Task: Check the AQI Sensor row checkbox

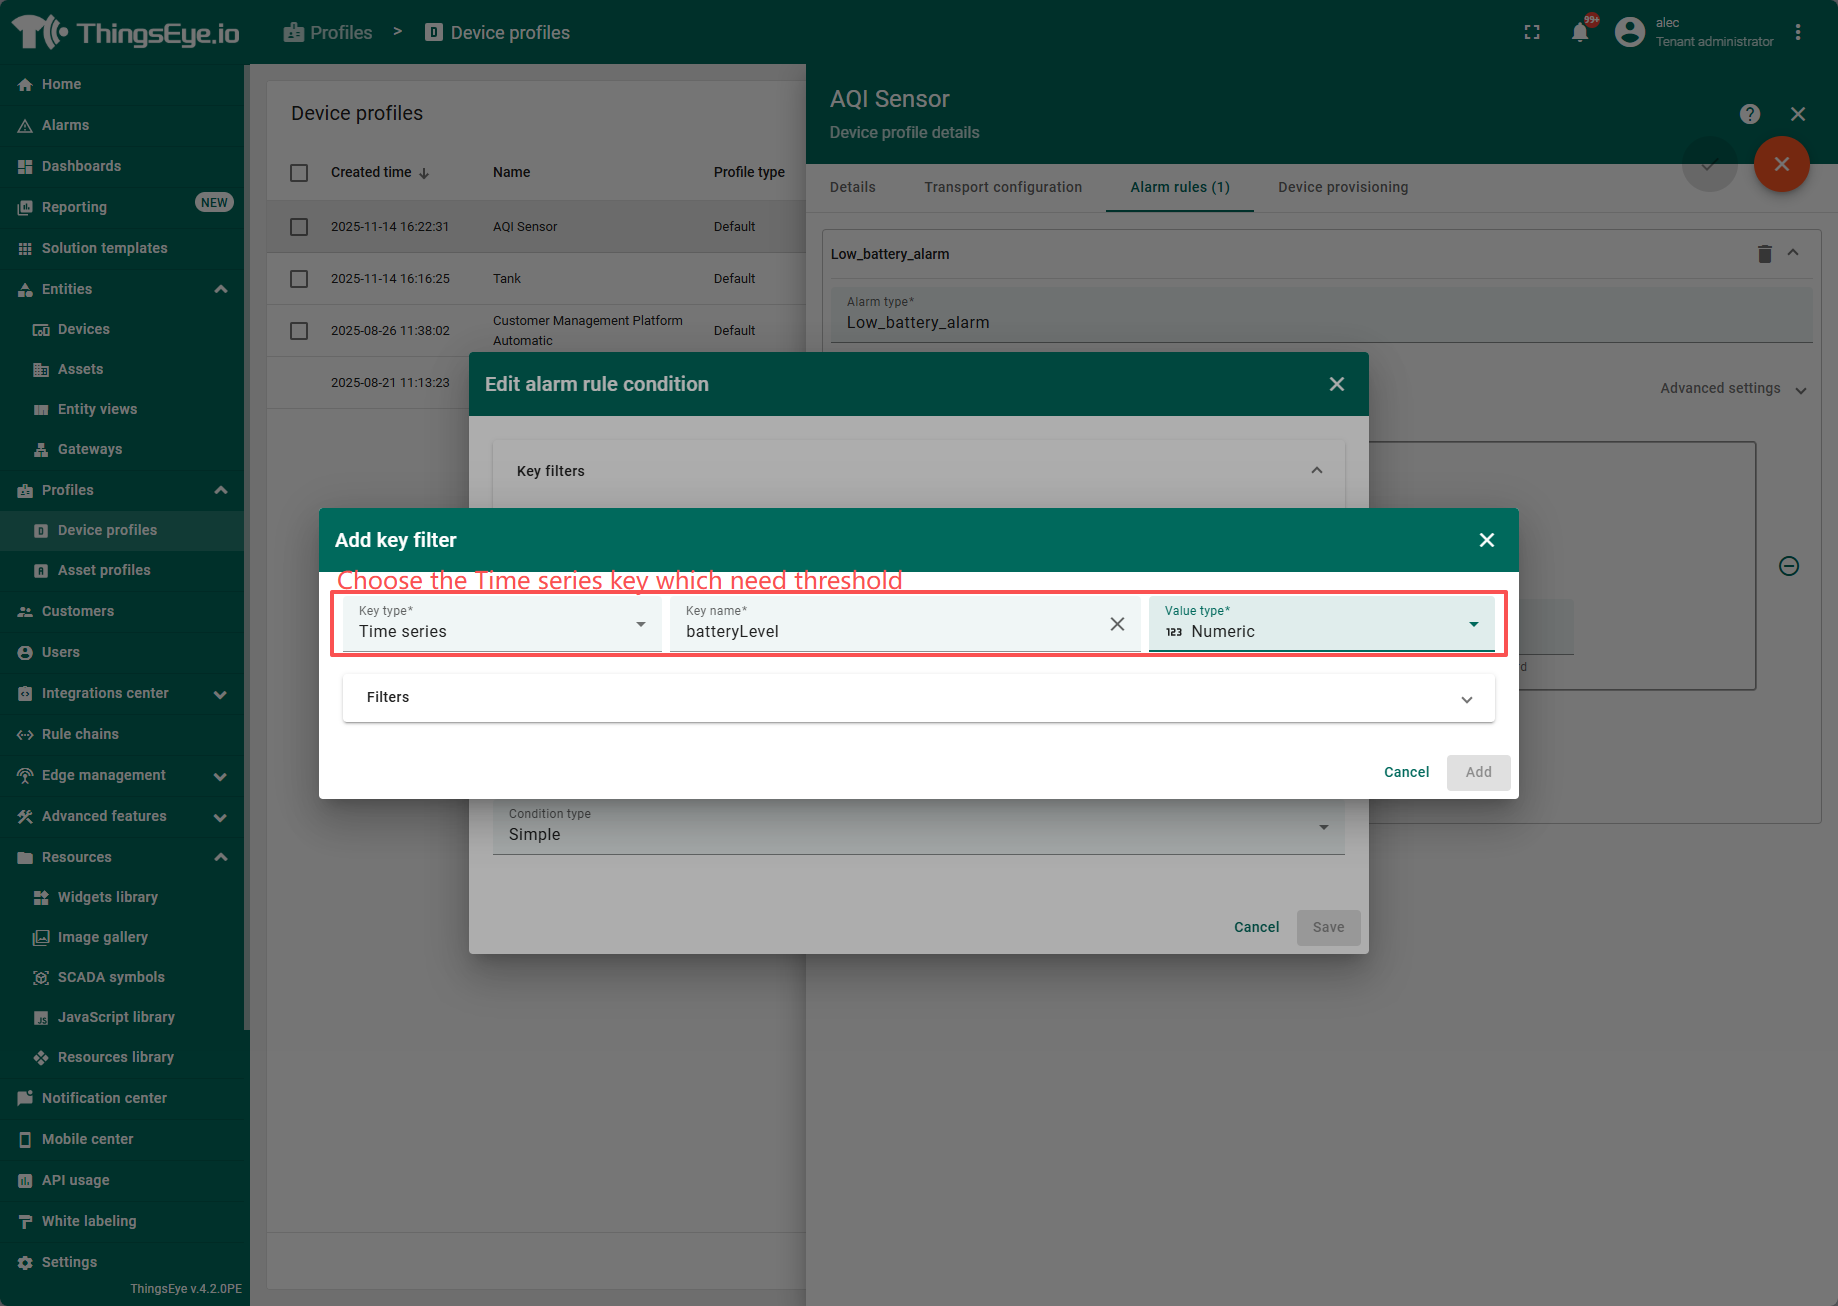Action: pos(299,227)
